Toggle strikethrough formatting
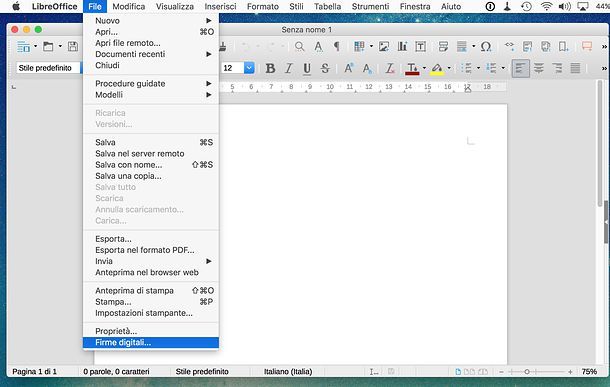 tap(325, 68)
